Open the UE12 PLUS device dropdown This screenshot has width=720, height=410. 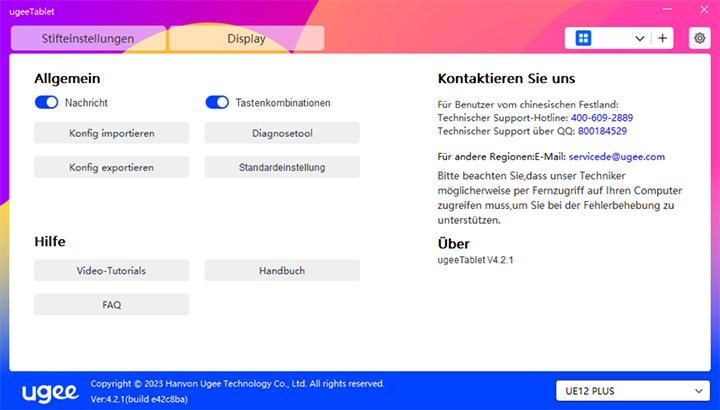coord(631,390)
